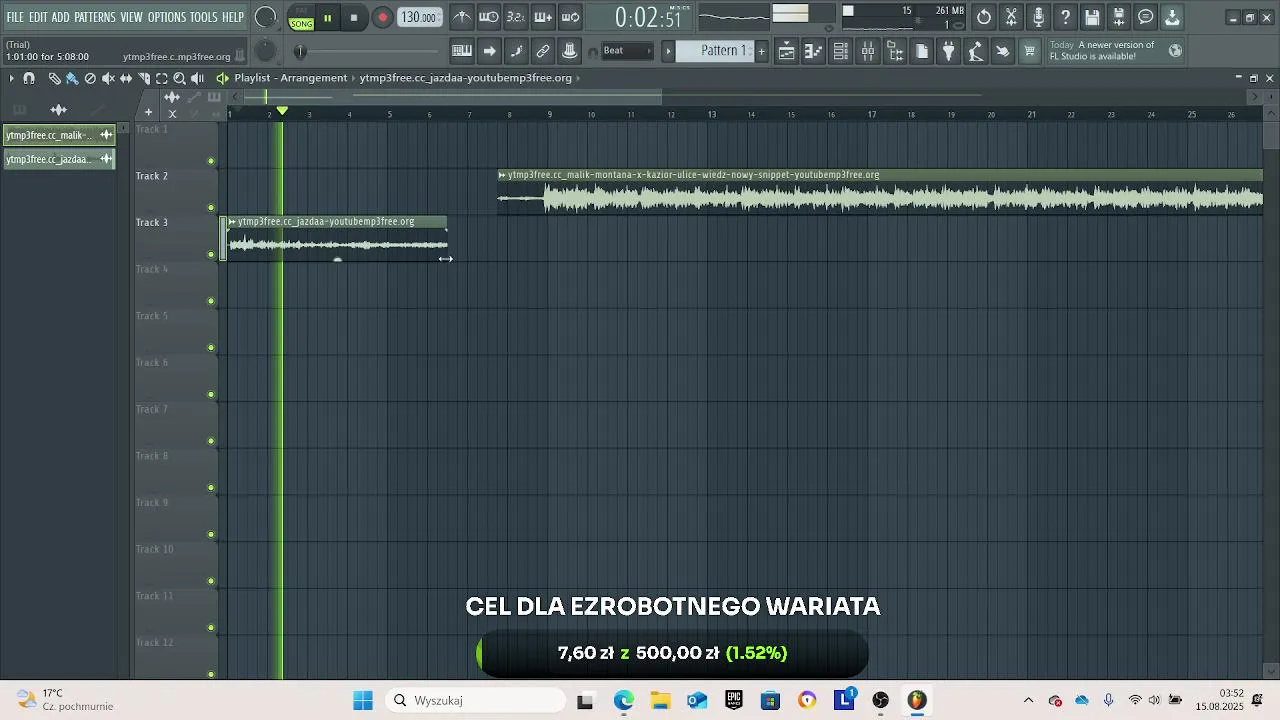
Task: Open the Playlist view icon
Action: pyautogui.click(x=787, y=52)
